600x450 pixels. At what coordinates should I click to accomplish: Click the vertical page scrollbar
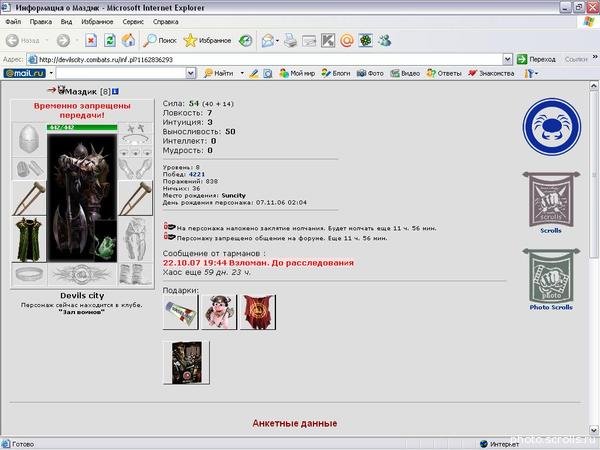593,250
